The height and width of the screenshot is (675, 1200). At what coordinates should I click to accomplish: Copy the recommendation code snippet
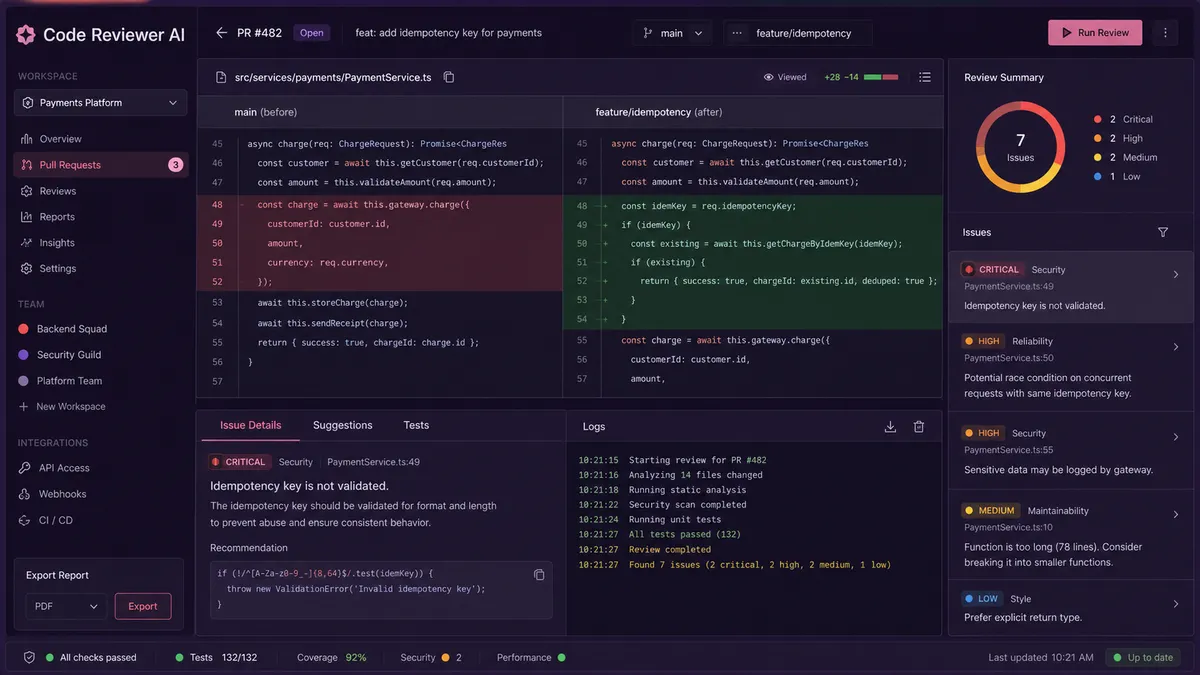coord(539,574)
